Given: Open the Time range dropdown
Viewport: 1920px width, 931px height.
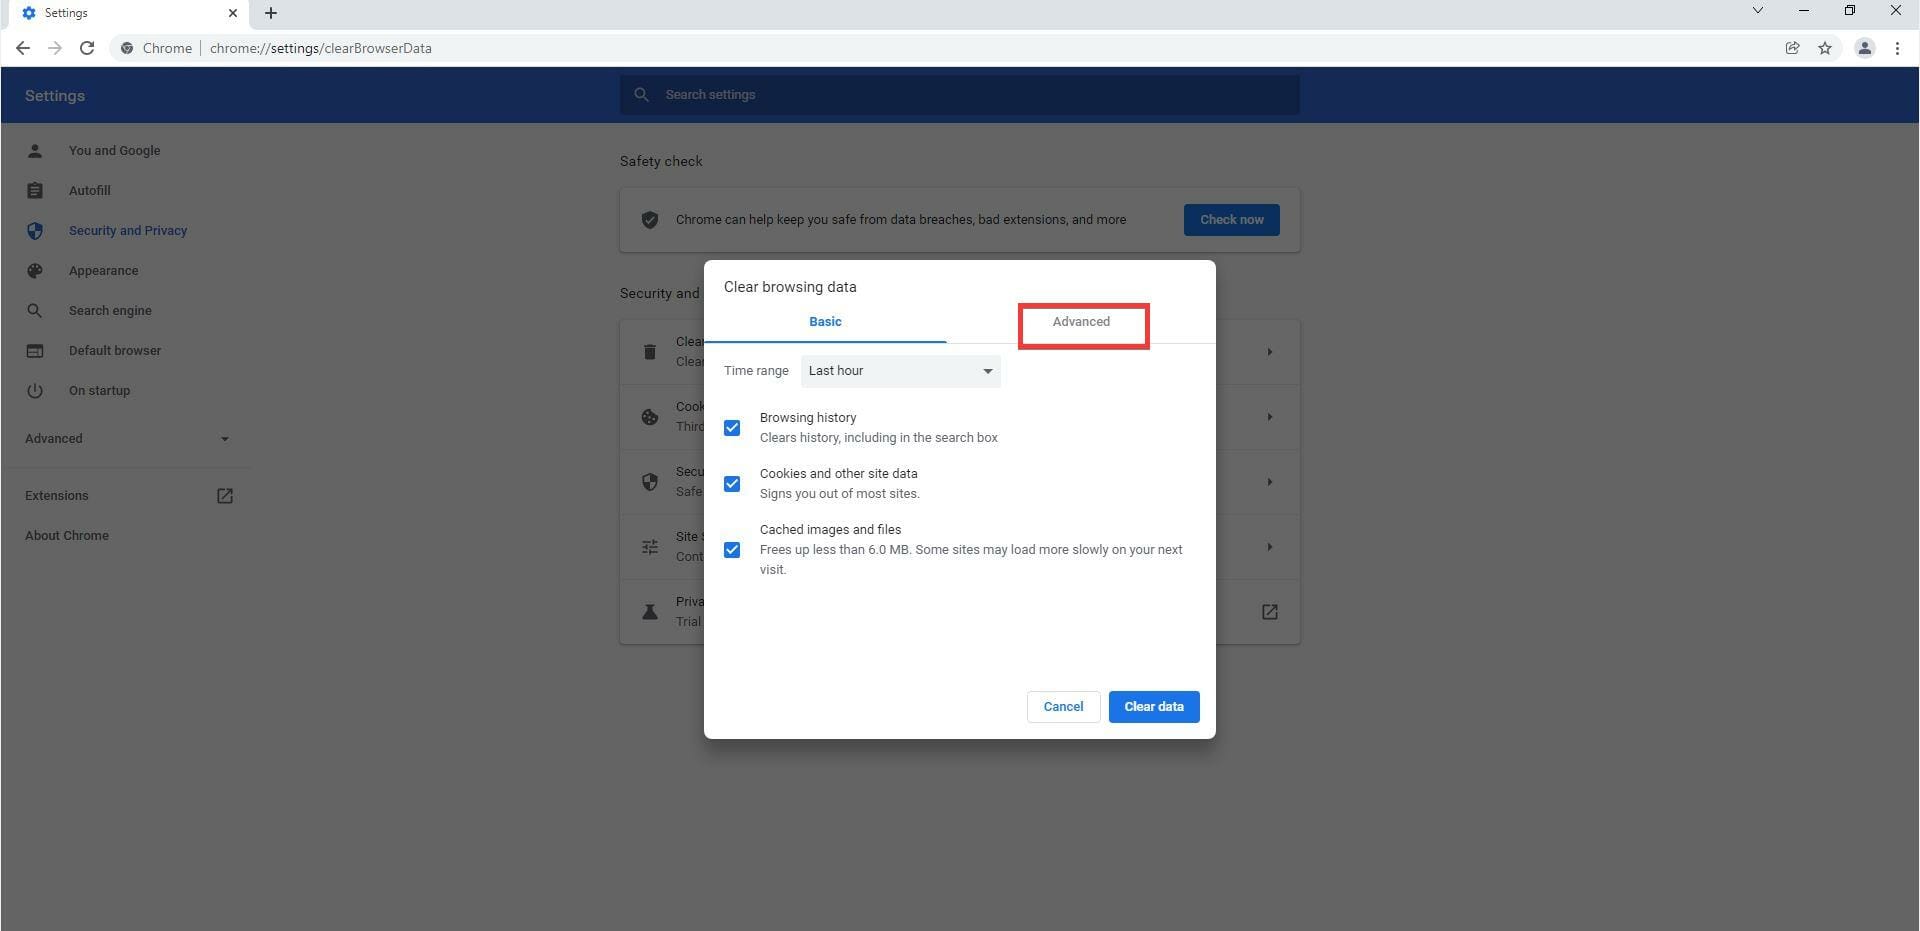Looking at the screenshot, I should pos(900,371).
